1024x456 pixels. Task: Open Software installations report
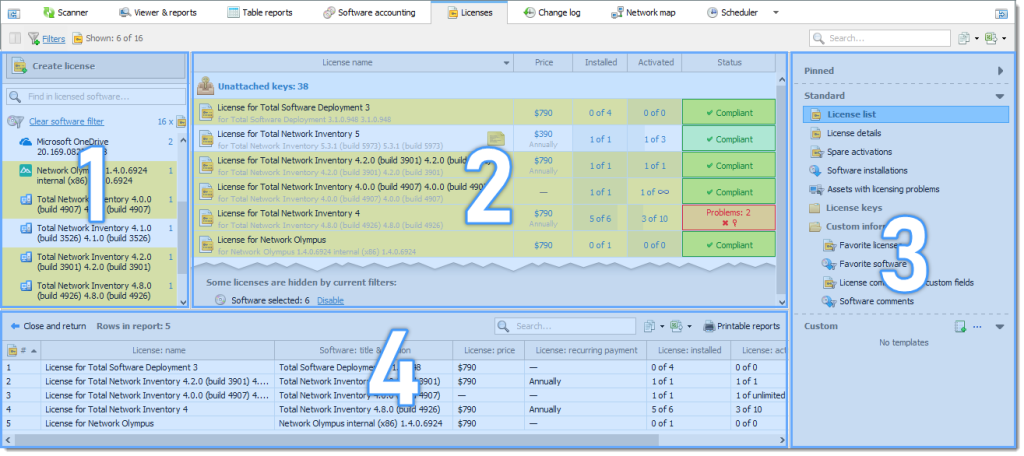pyautogui.click(x=867, y=171)
